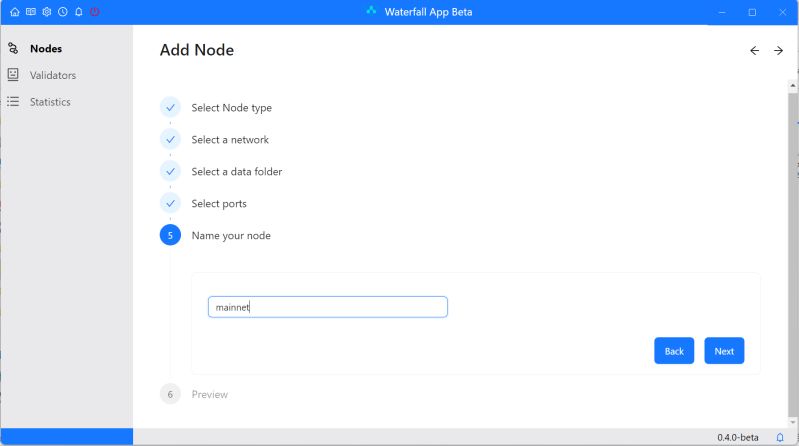The image size is (799, 446).
Task: Open settings gear icon in title bar
Action: tap(47, 12)
